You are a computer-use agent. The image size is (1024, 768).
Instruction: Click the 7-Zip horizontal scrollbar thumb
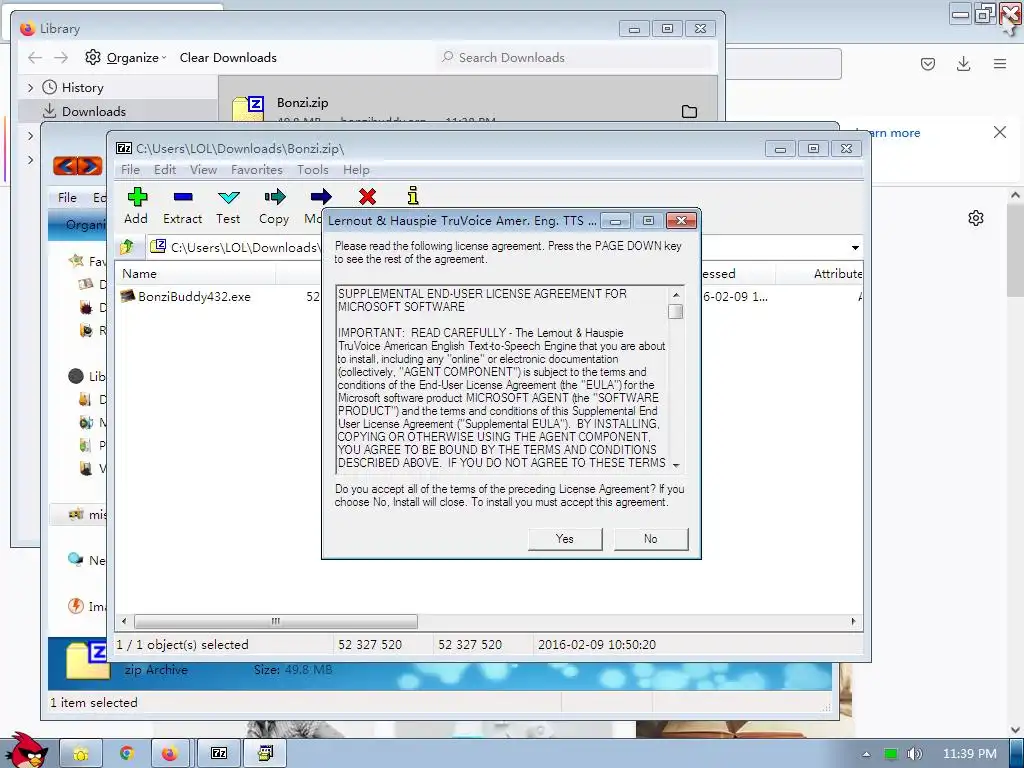tap(276, 621)
